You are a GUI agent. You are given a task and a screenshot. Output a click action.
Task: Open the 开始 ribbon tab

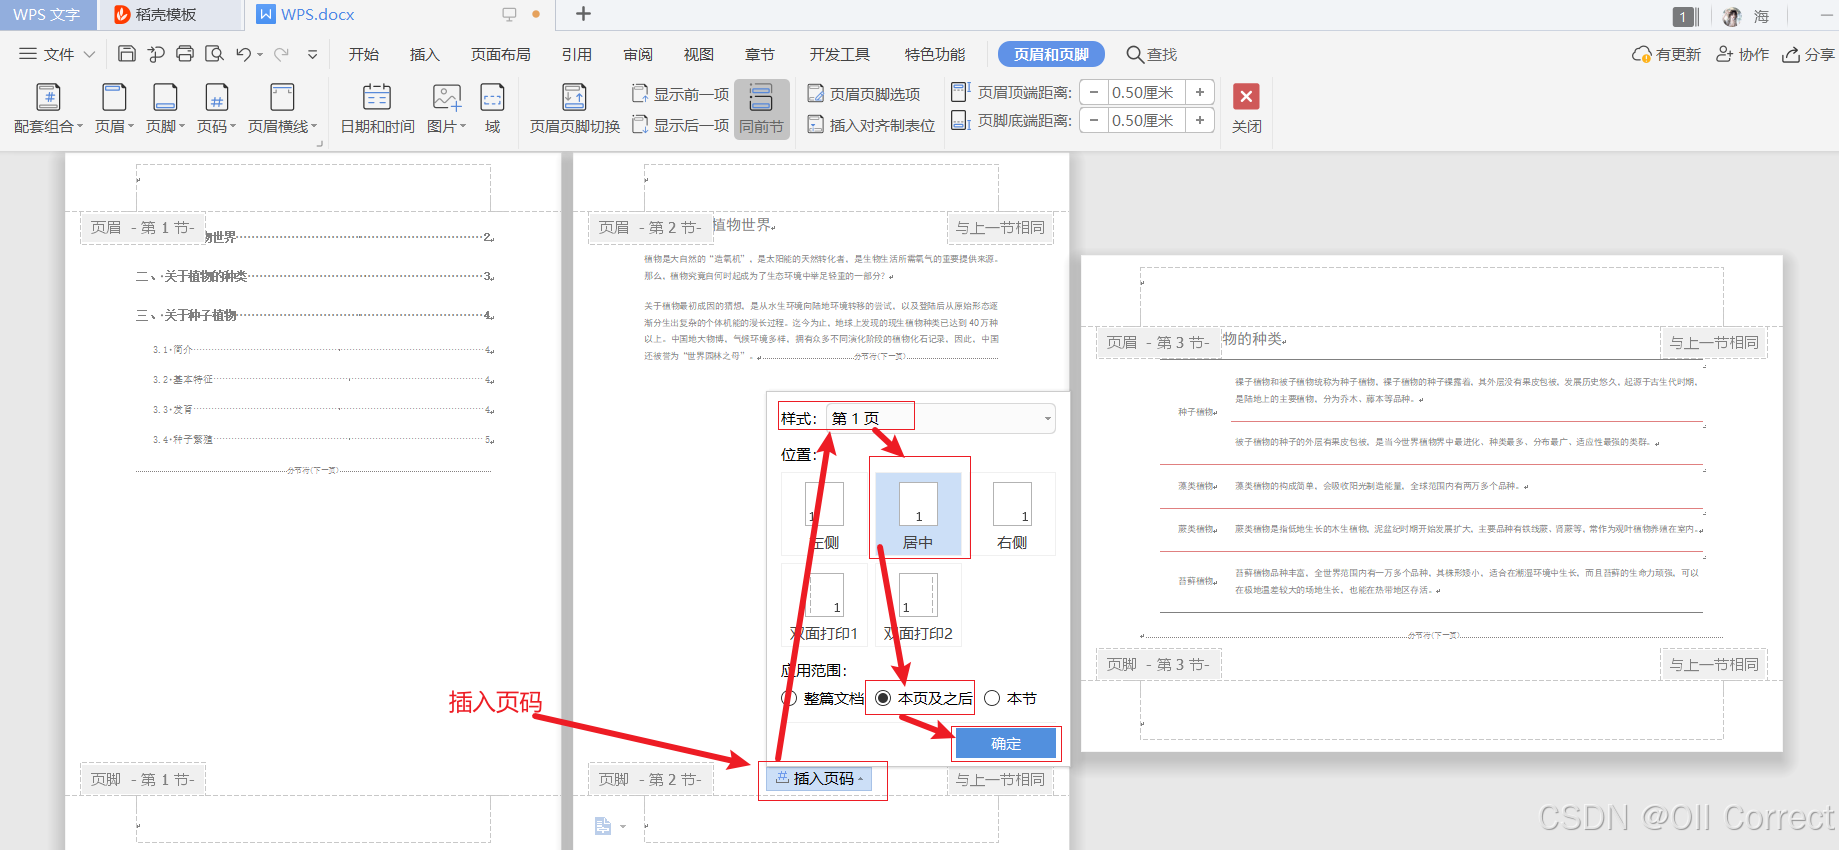pos(363,54)
